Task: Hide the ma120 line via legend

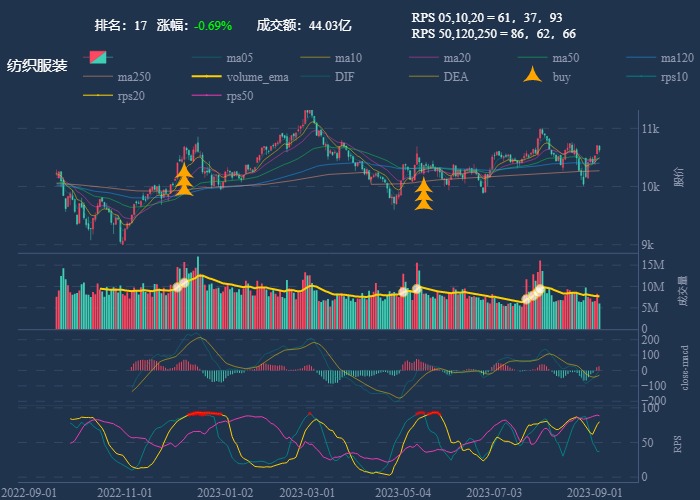Action: coord(642,58)
